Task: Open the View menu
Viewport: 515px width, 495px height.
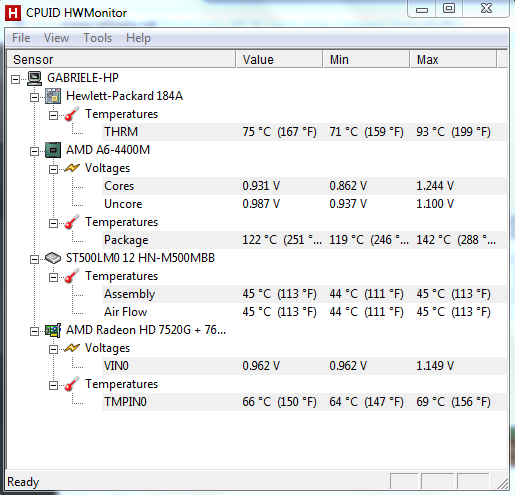Action: [x=56, y=38]
